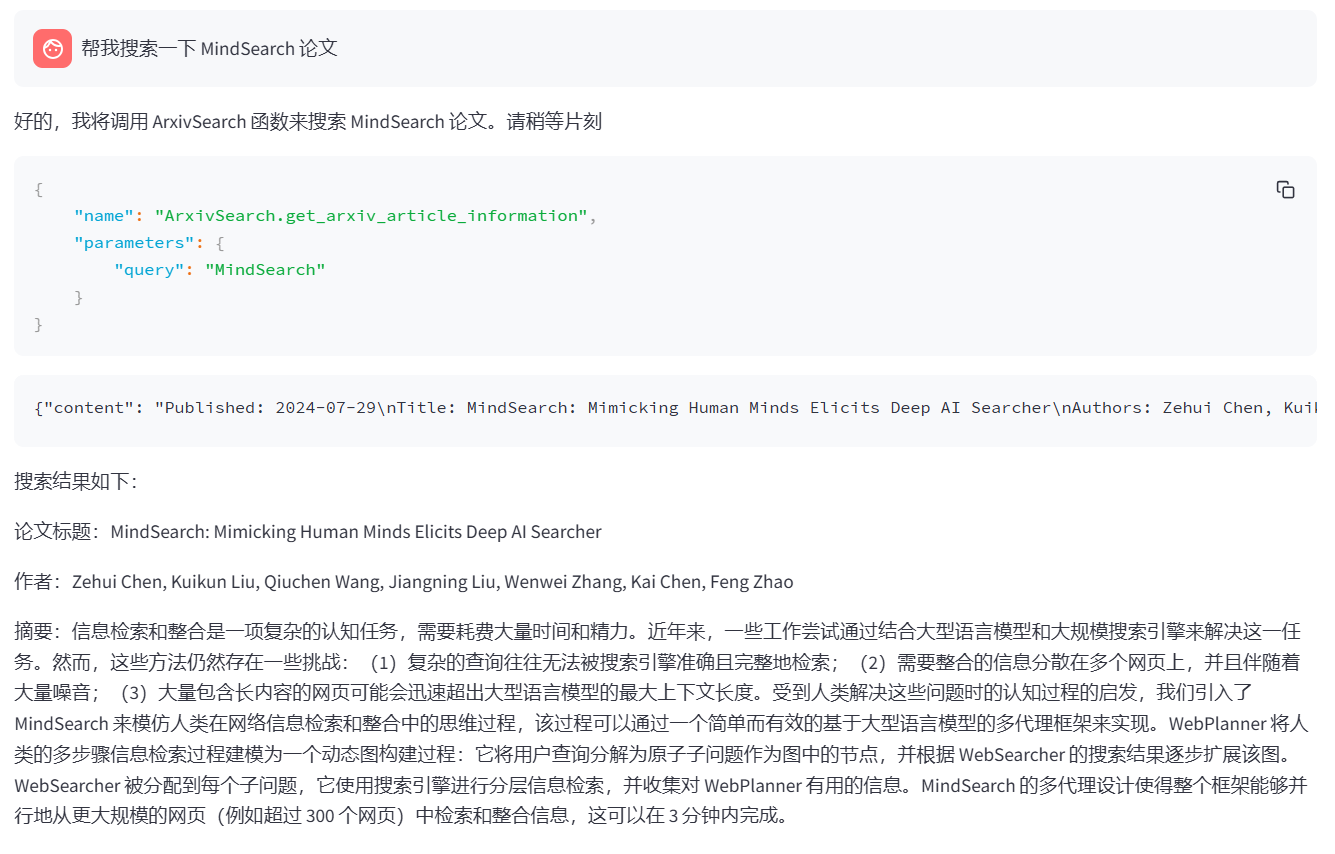This screenshot has height=854, width=1335.
Task: Click the '搜索结果如下:' line
Action: [x=76, y=481]
